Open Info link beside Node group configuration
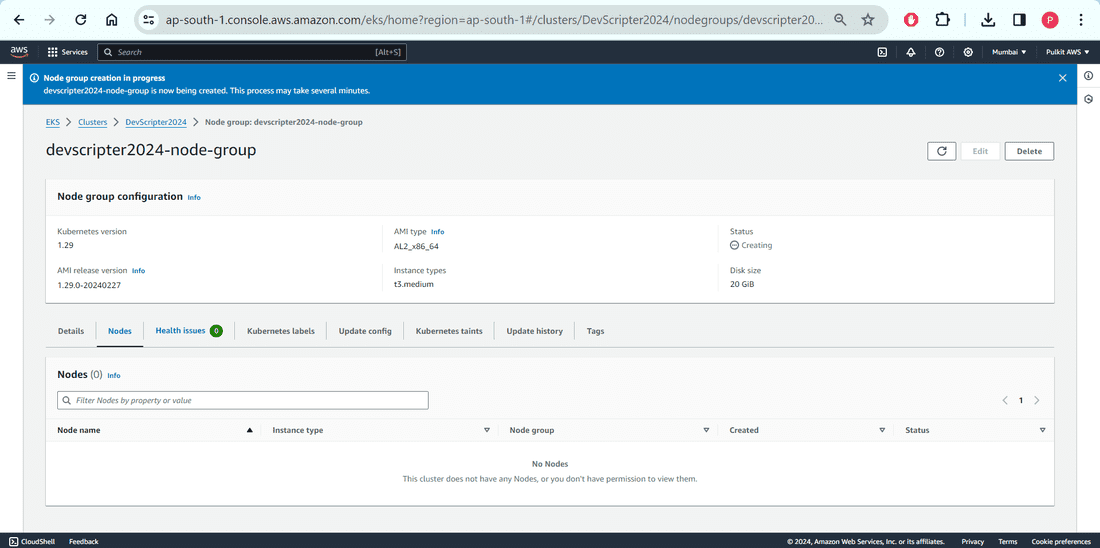The image size is (1100, 548). pyautogui.click(x=194, y=198)
